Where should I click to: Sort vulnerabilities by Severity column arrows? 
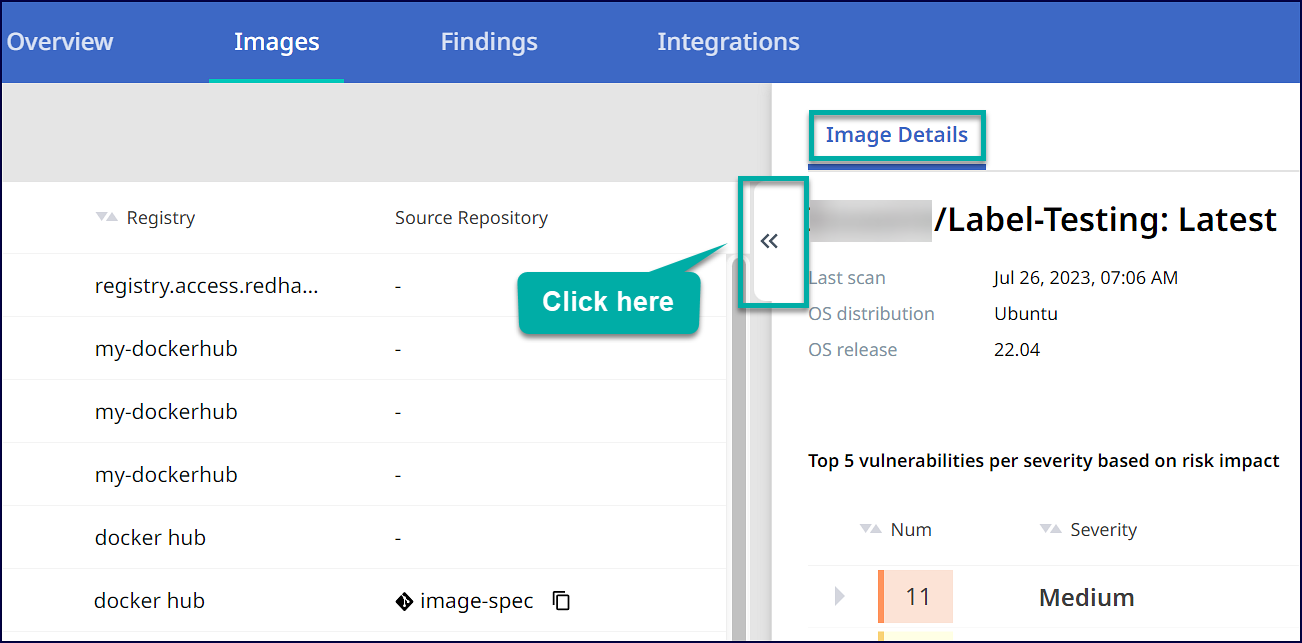pyautogui.click(x=1049, y=529)
